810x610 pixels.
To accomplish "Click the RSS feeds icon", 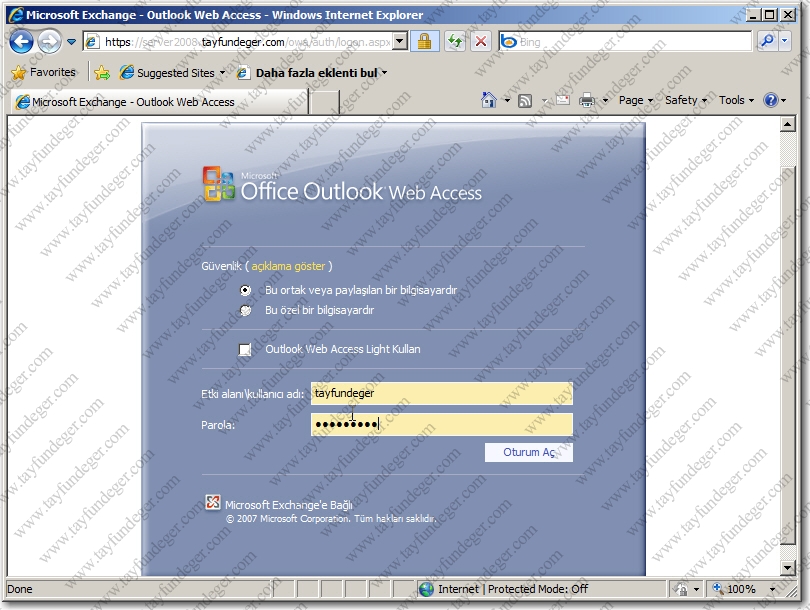I will 525,100.
